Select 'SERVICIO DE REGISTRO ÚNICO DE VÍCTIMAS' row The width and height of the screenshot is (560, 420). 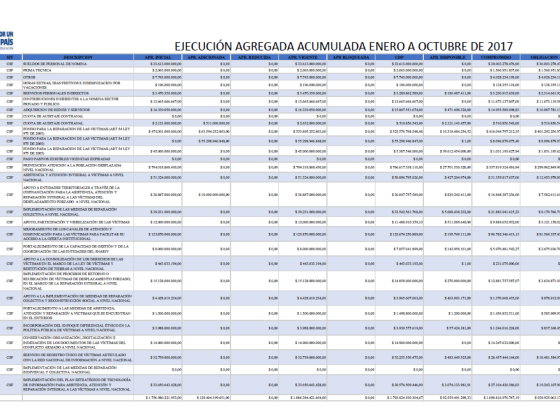click(280, 357)
